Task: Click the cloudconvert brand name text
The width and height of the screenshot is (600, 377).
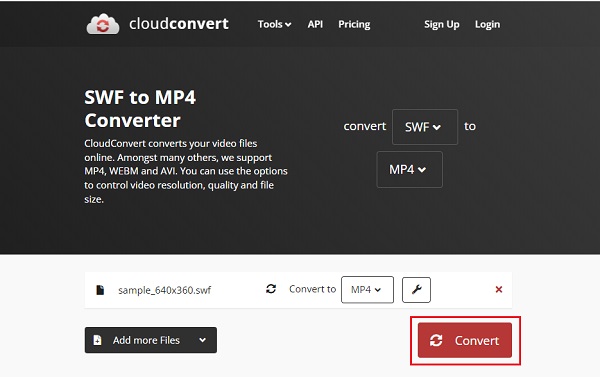Action: (x=179, y=24)
